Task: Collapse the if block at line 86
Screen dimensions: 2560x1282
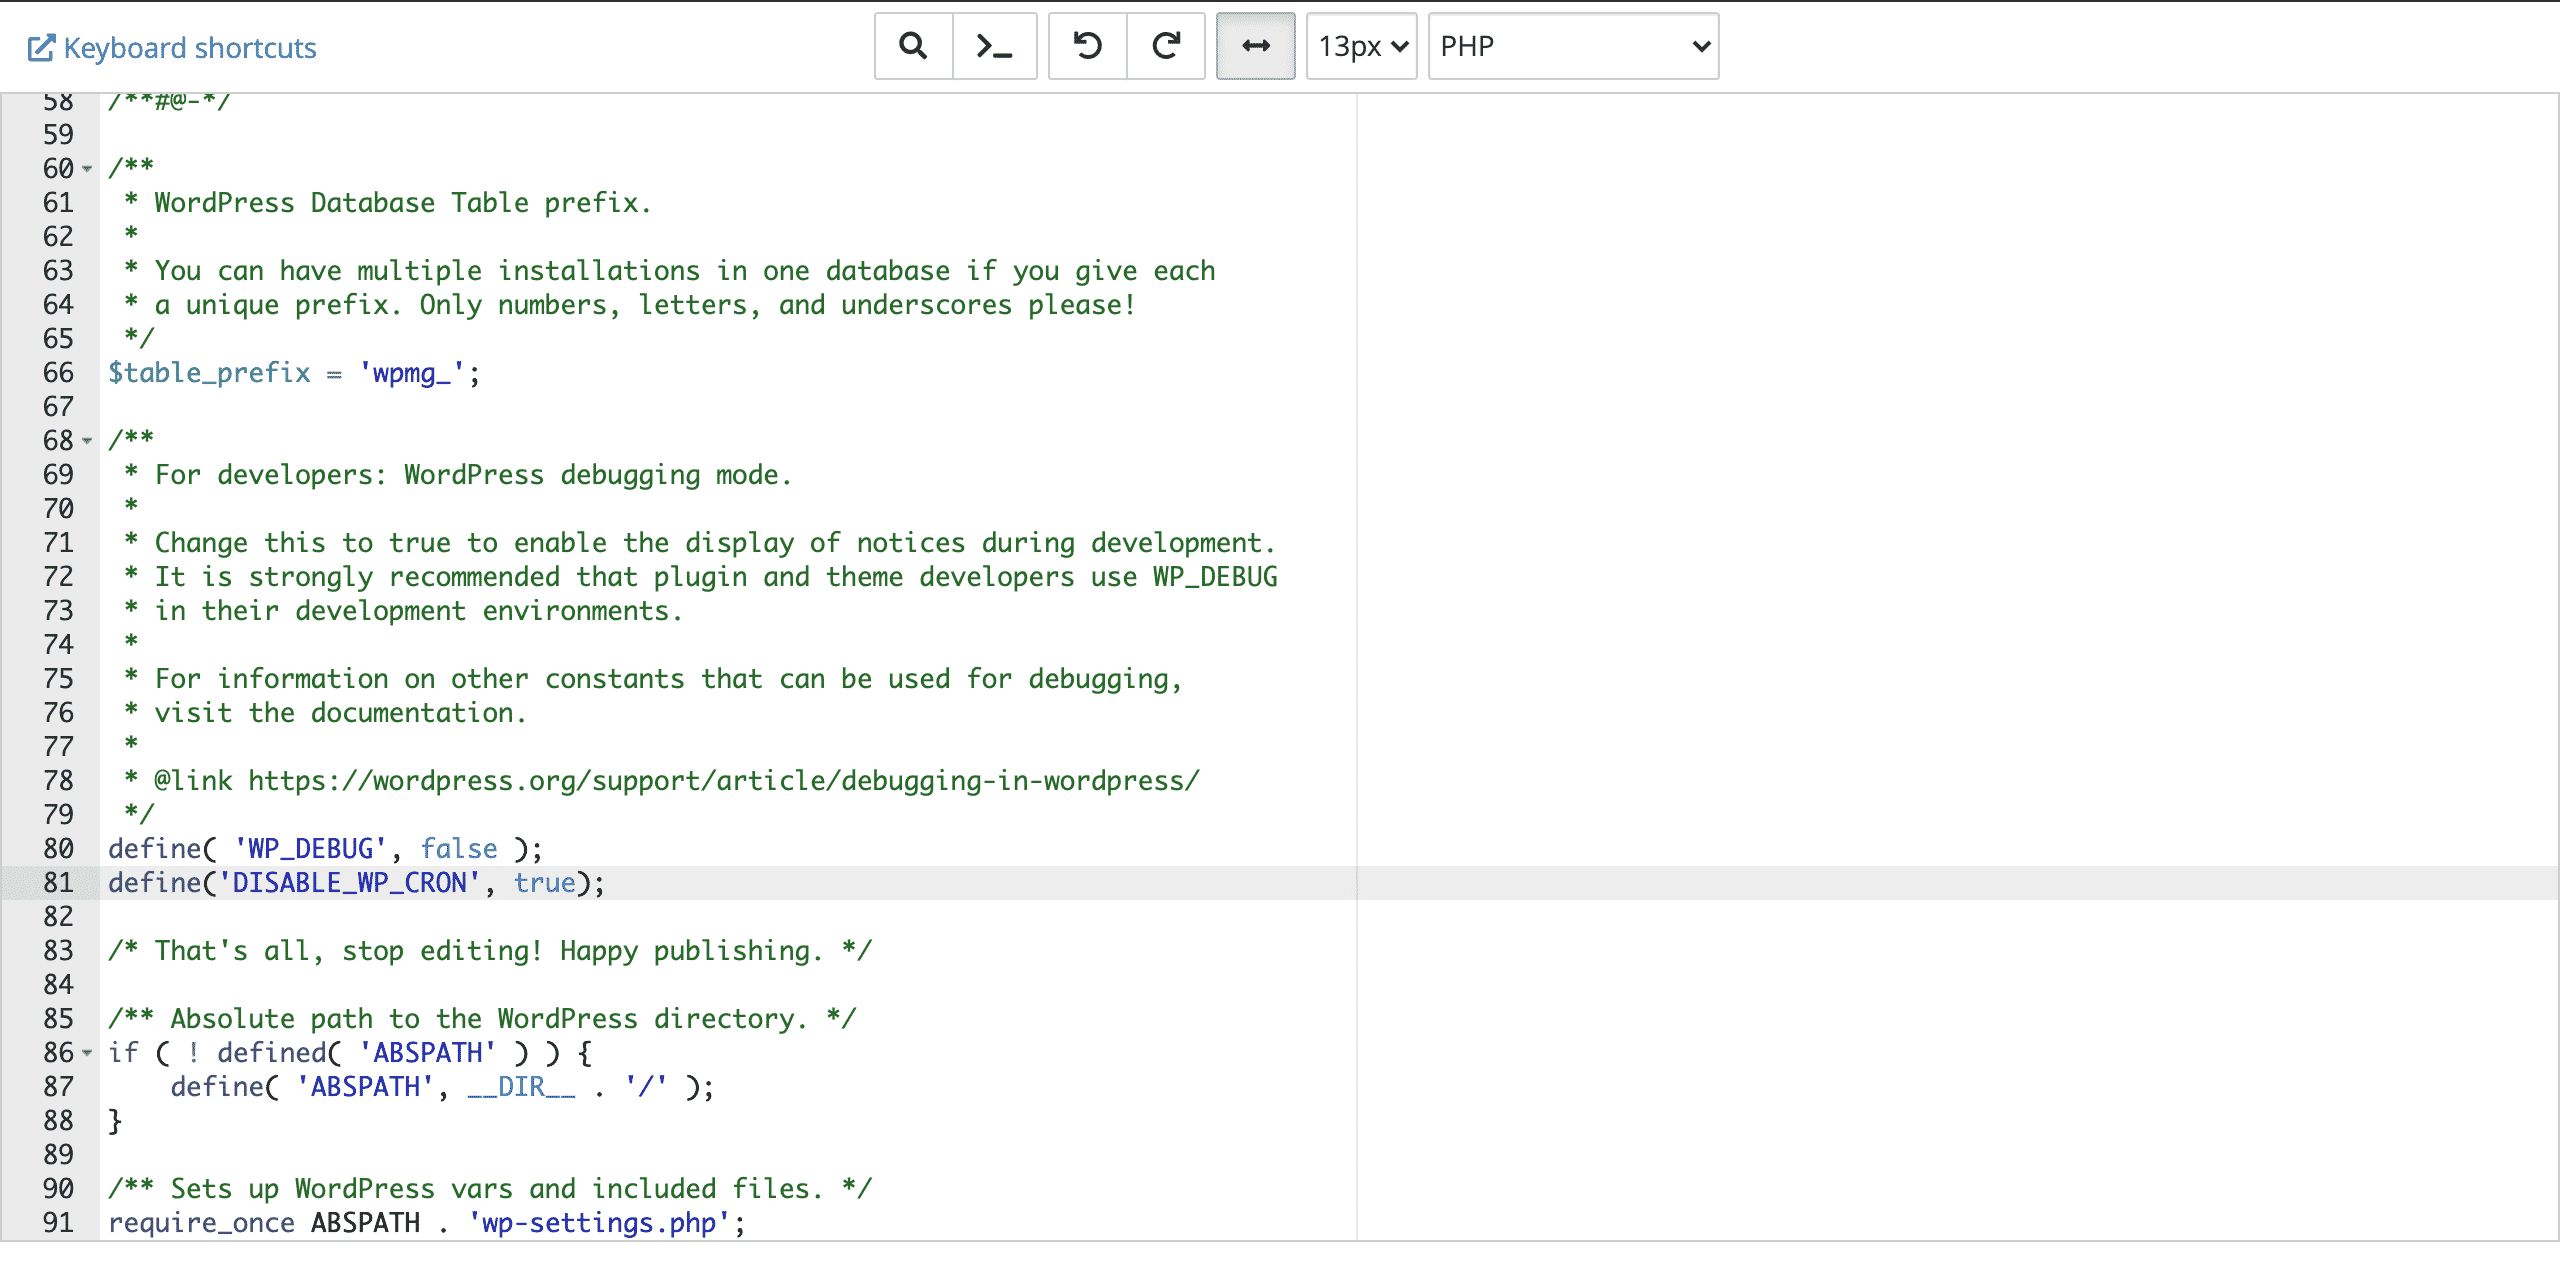Action: pos(87,1053)
